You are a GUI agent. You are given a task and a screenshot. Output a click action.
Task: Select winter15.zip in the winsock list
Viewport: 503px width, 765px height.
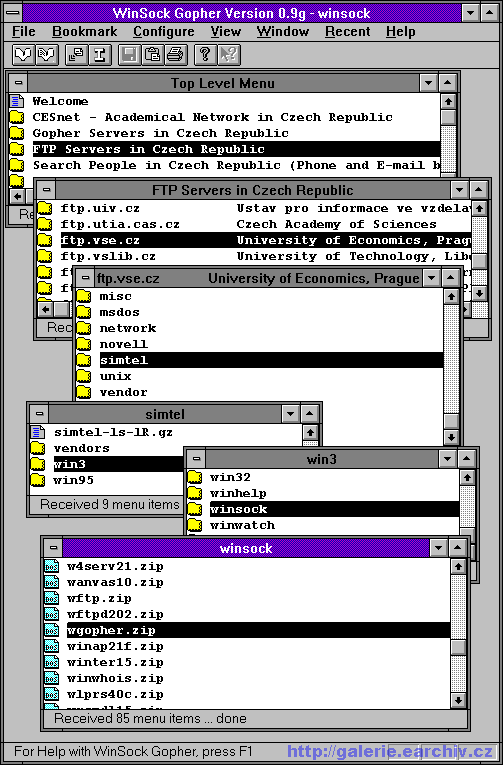tap(115, 663)
